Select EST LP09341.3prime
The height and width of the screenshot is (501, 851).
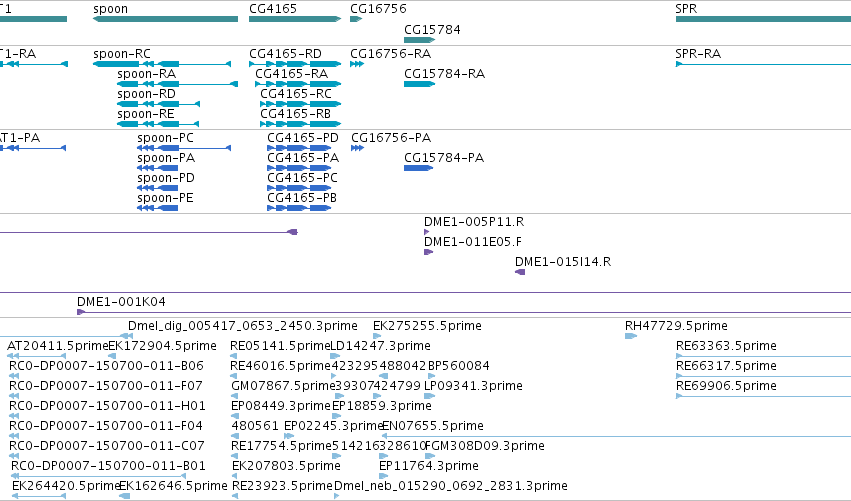[x=473, y=386]
